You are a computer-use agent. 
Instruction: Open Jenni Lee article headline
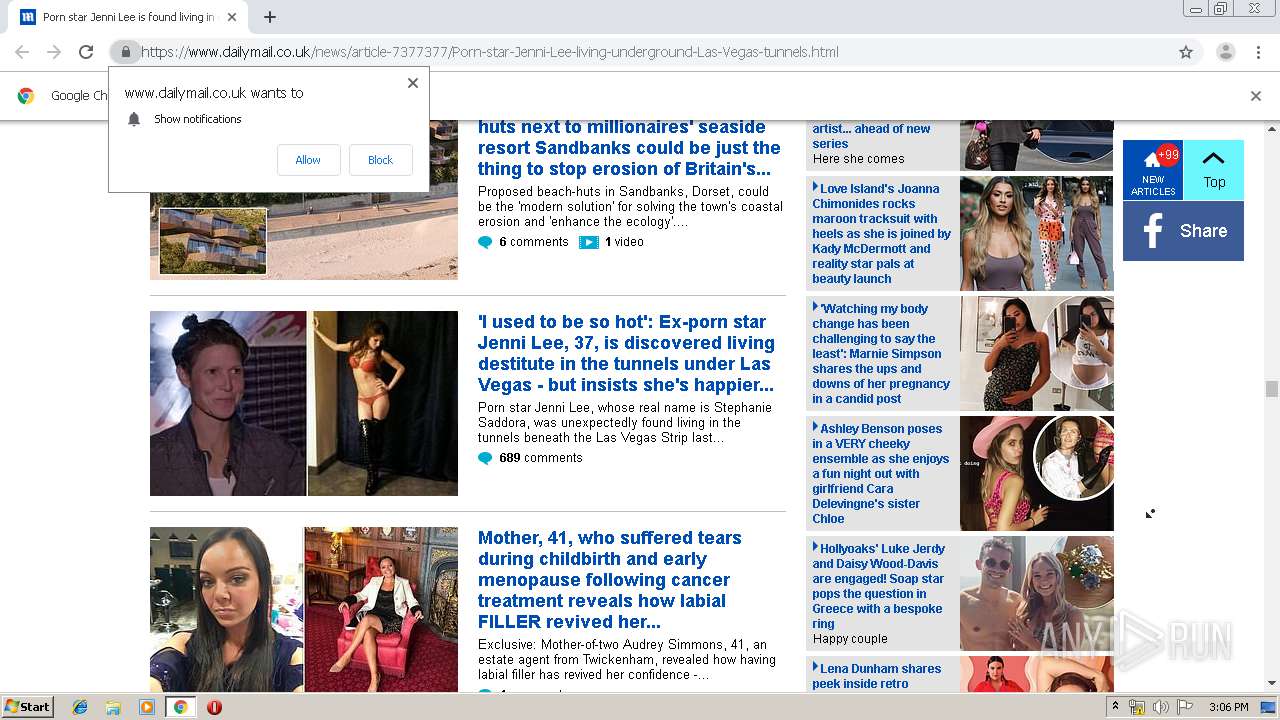626,353
